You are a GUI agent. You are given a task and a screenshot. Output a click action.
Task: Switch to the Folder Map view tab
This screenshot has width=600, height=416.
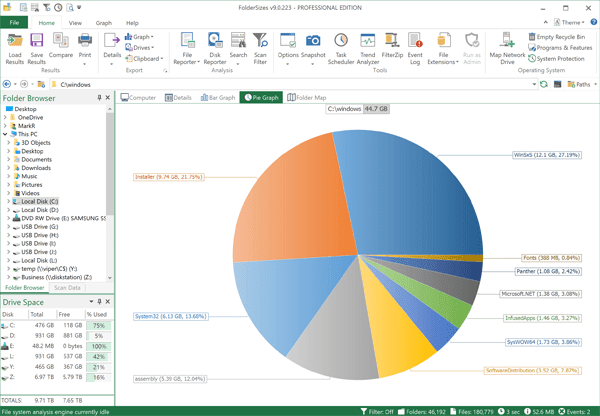[x=307, y=98]
